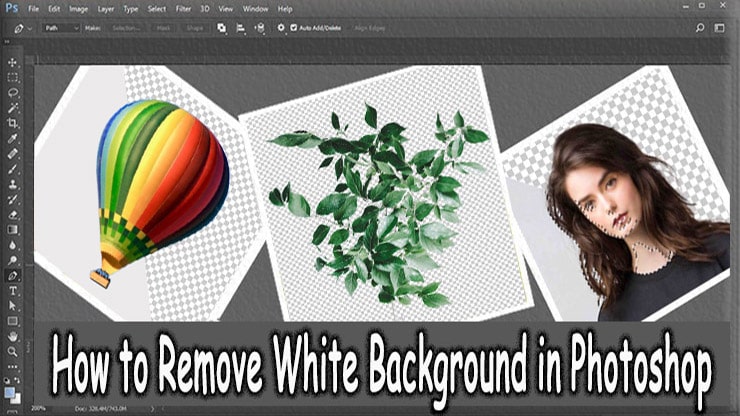Select the Magic Wand tool
Image resolution: width=740 pixels, height=416 pixels.
(12, 108)
